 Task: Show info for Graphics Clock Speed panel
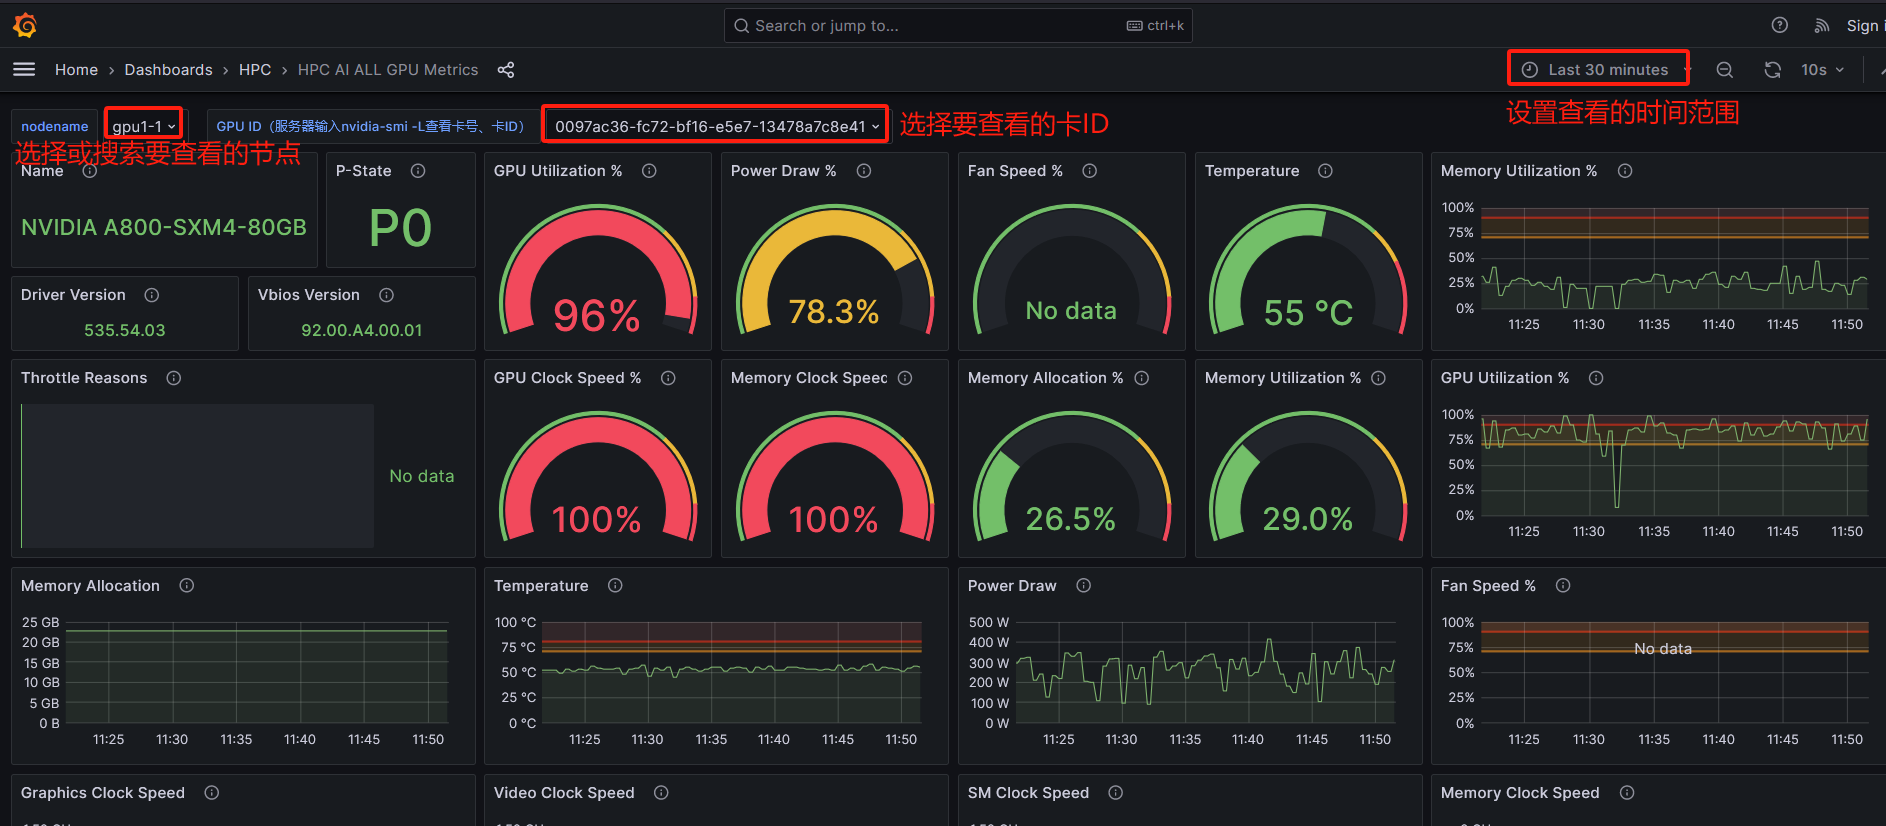pos(212,793)
